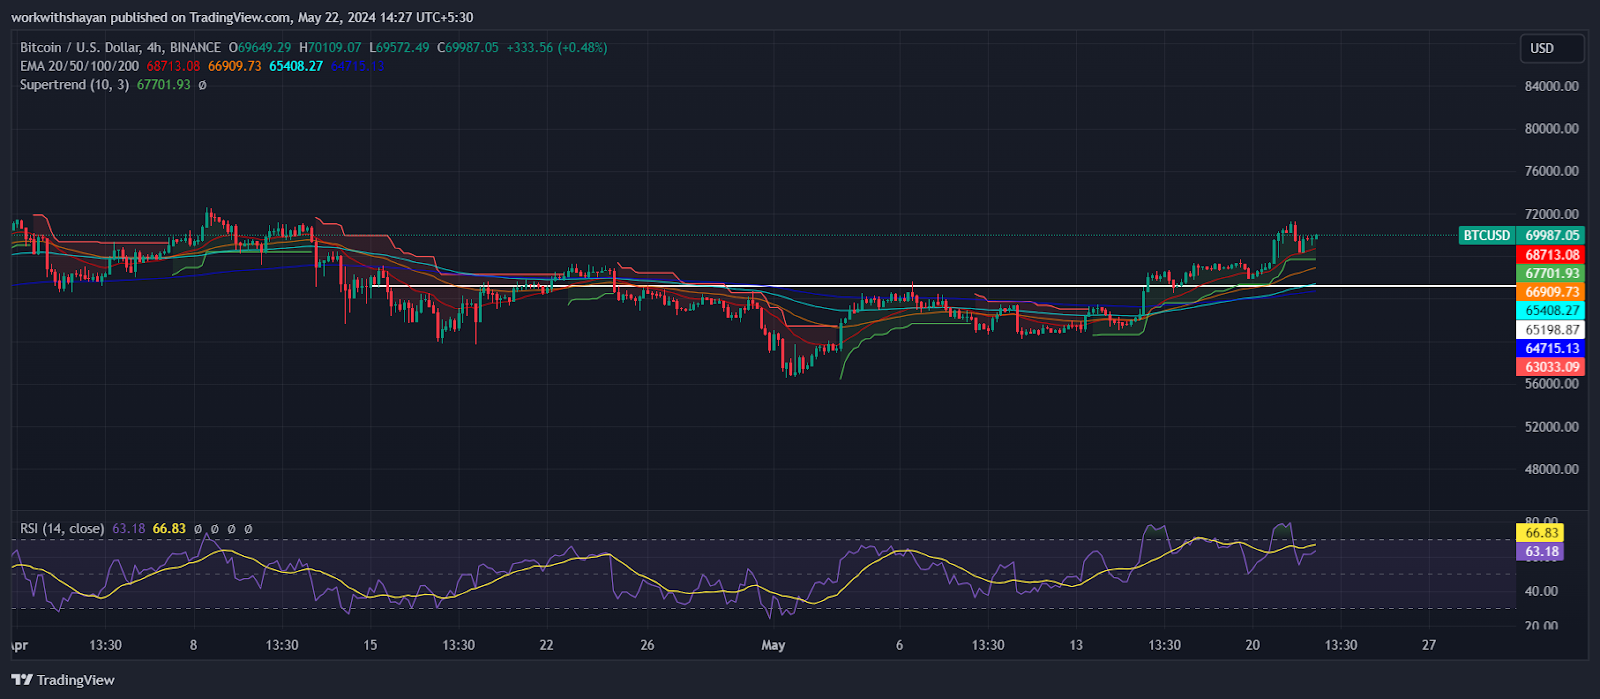The width and height of the screenshot is (1600, 699).
Task: Click the white 65198.87 horizontal line label
Action: point(1551,330)
